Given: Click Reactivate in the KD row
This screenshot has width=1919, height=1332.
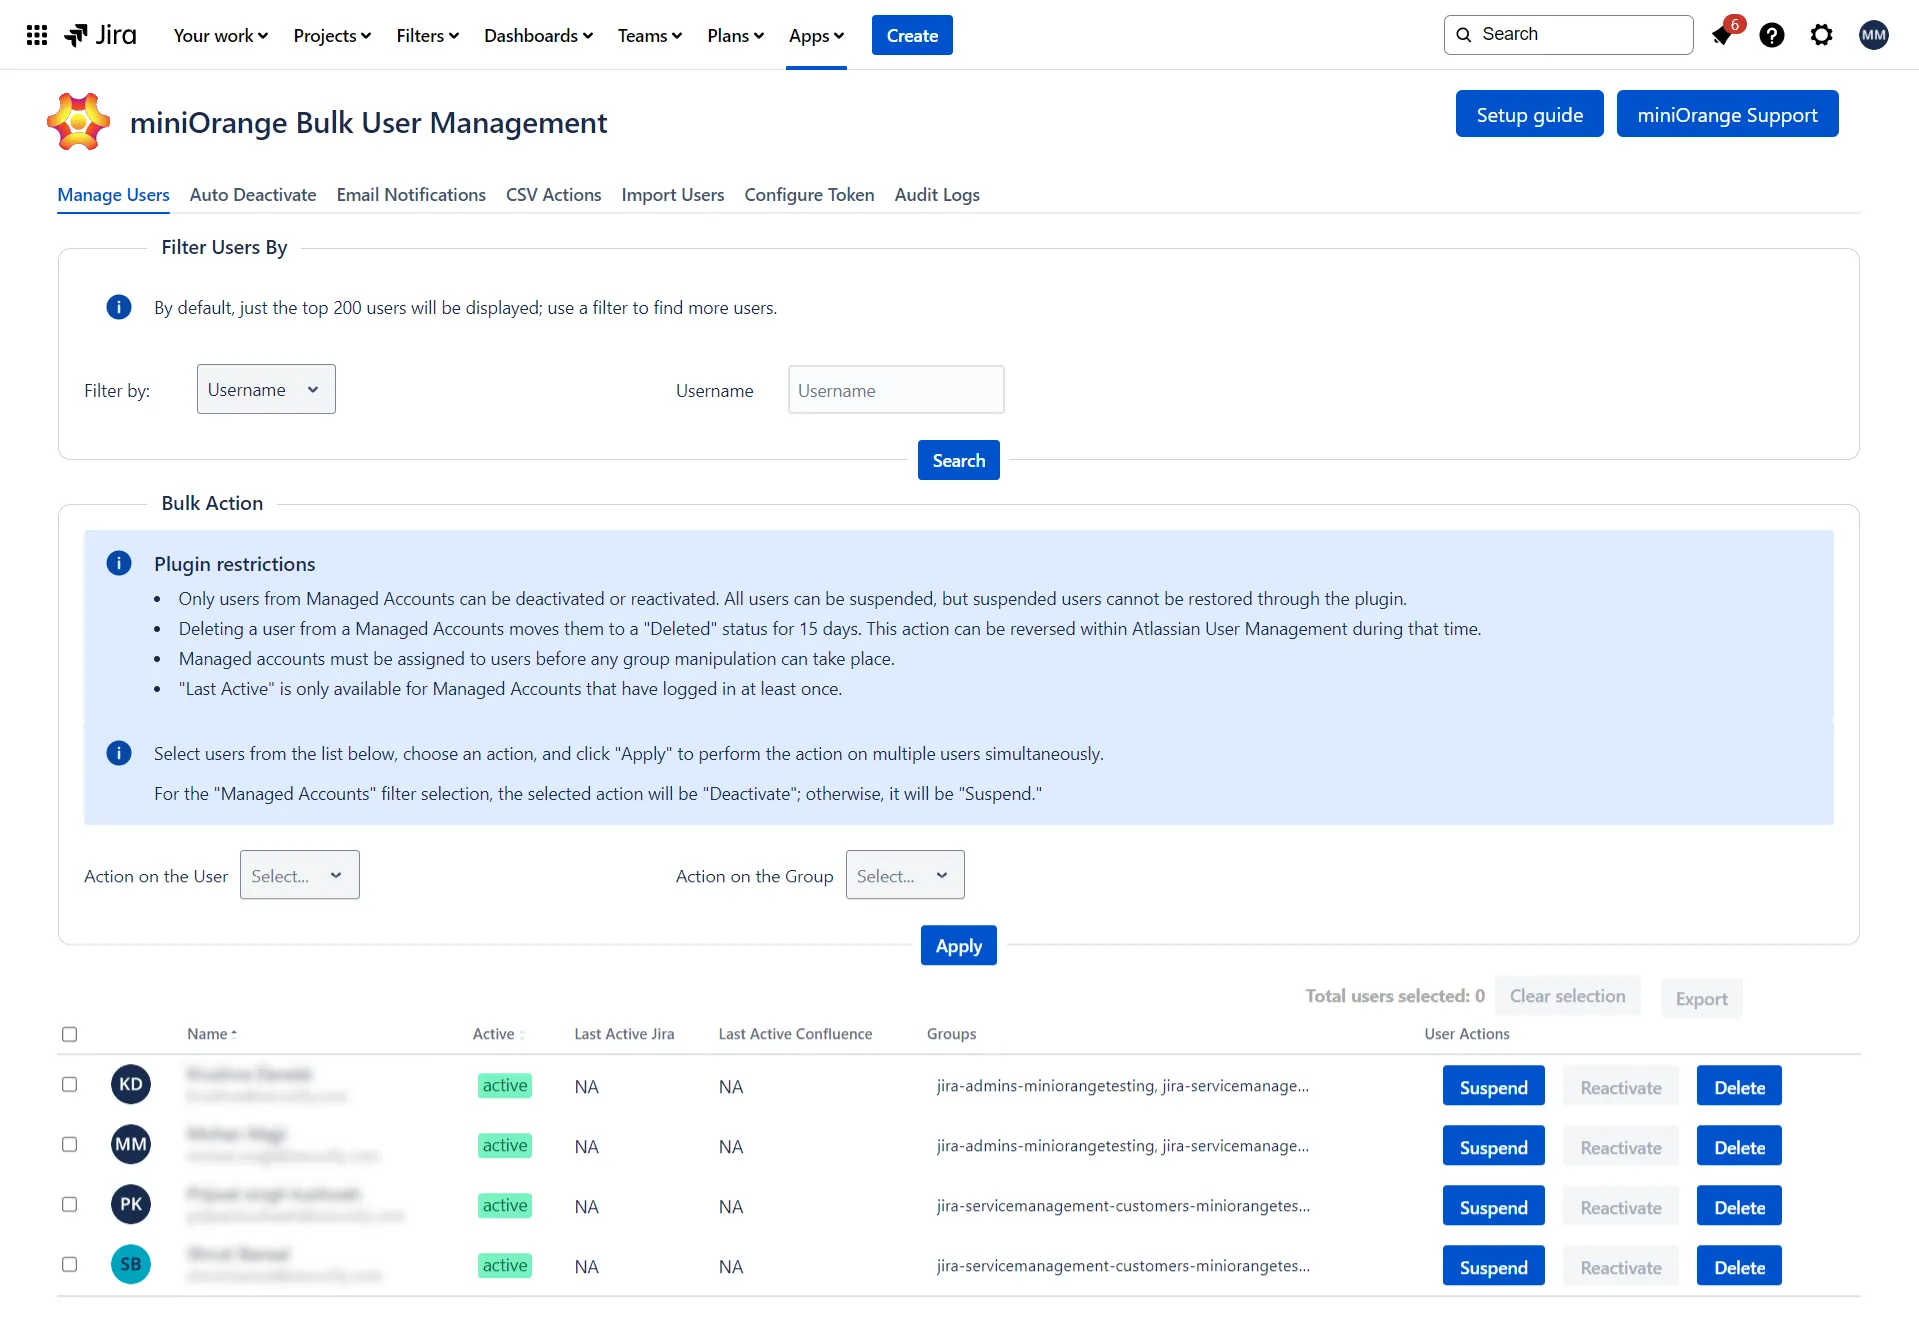Looking at the screenshot, I should [1621, 1086].
